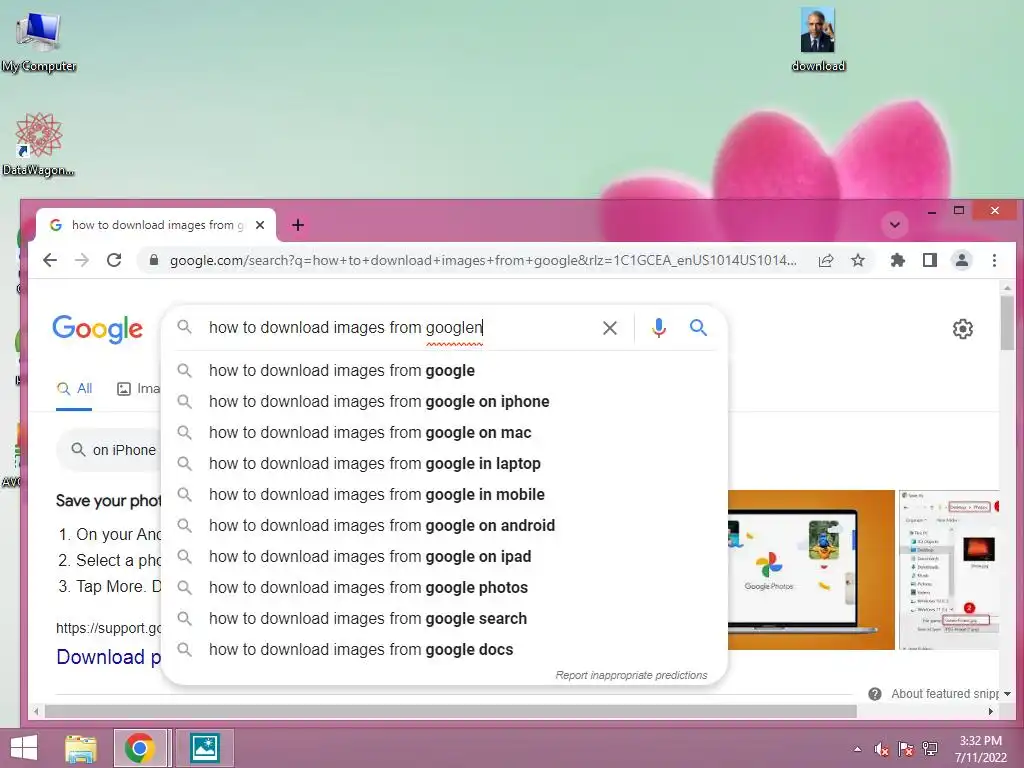Bookmark this page with star icon
Viewport: 1024px width, 768px height.
(x=858, y=261)
